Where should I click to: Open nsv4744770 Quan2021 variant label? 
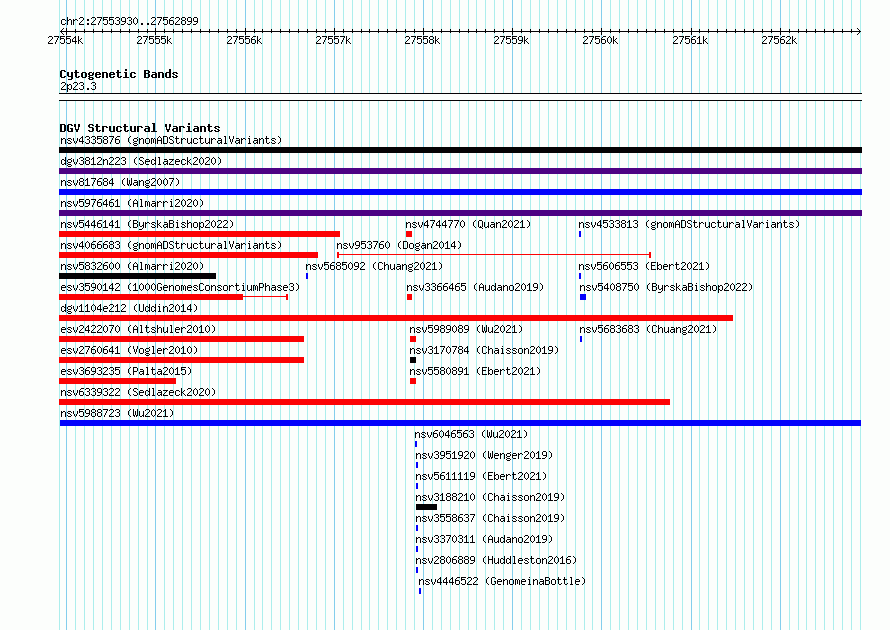coord(468,224)
